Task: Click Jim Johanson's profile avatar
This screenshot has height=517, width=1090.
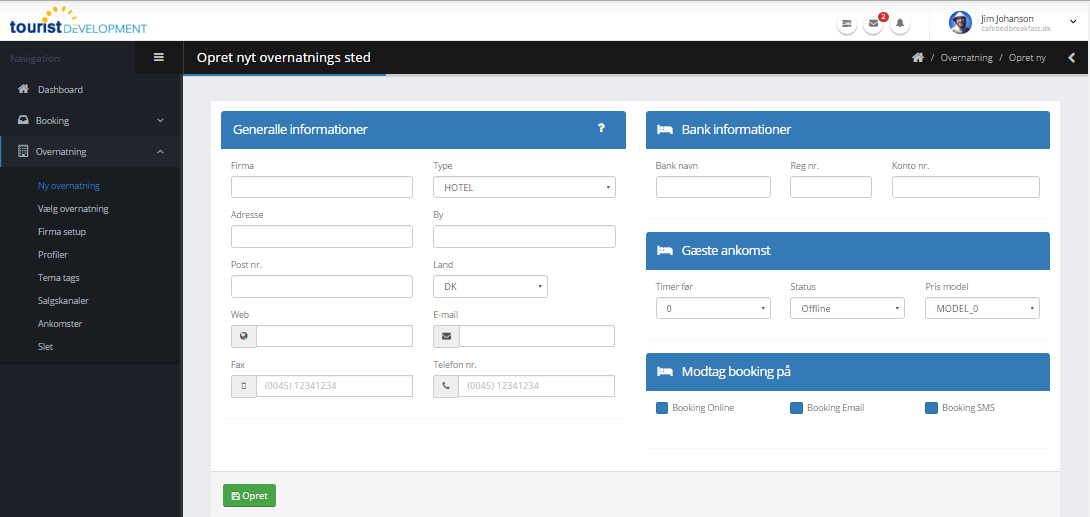Action: (x=960, y=22)
